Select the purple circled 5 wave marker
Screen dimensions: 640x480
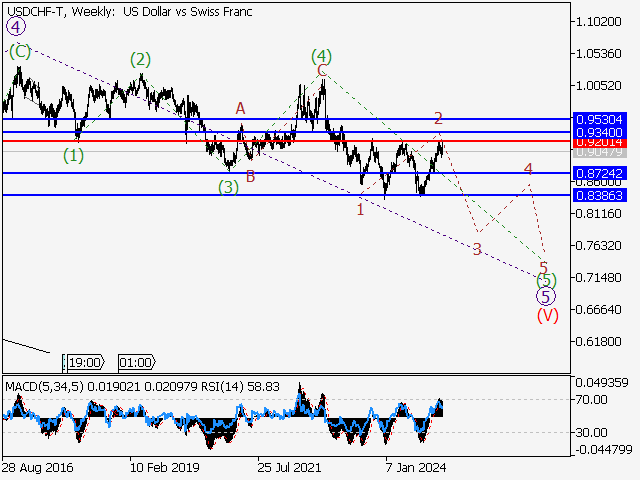point(545,296)
